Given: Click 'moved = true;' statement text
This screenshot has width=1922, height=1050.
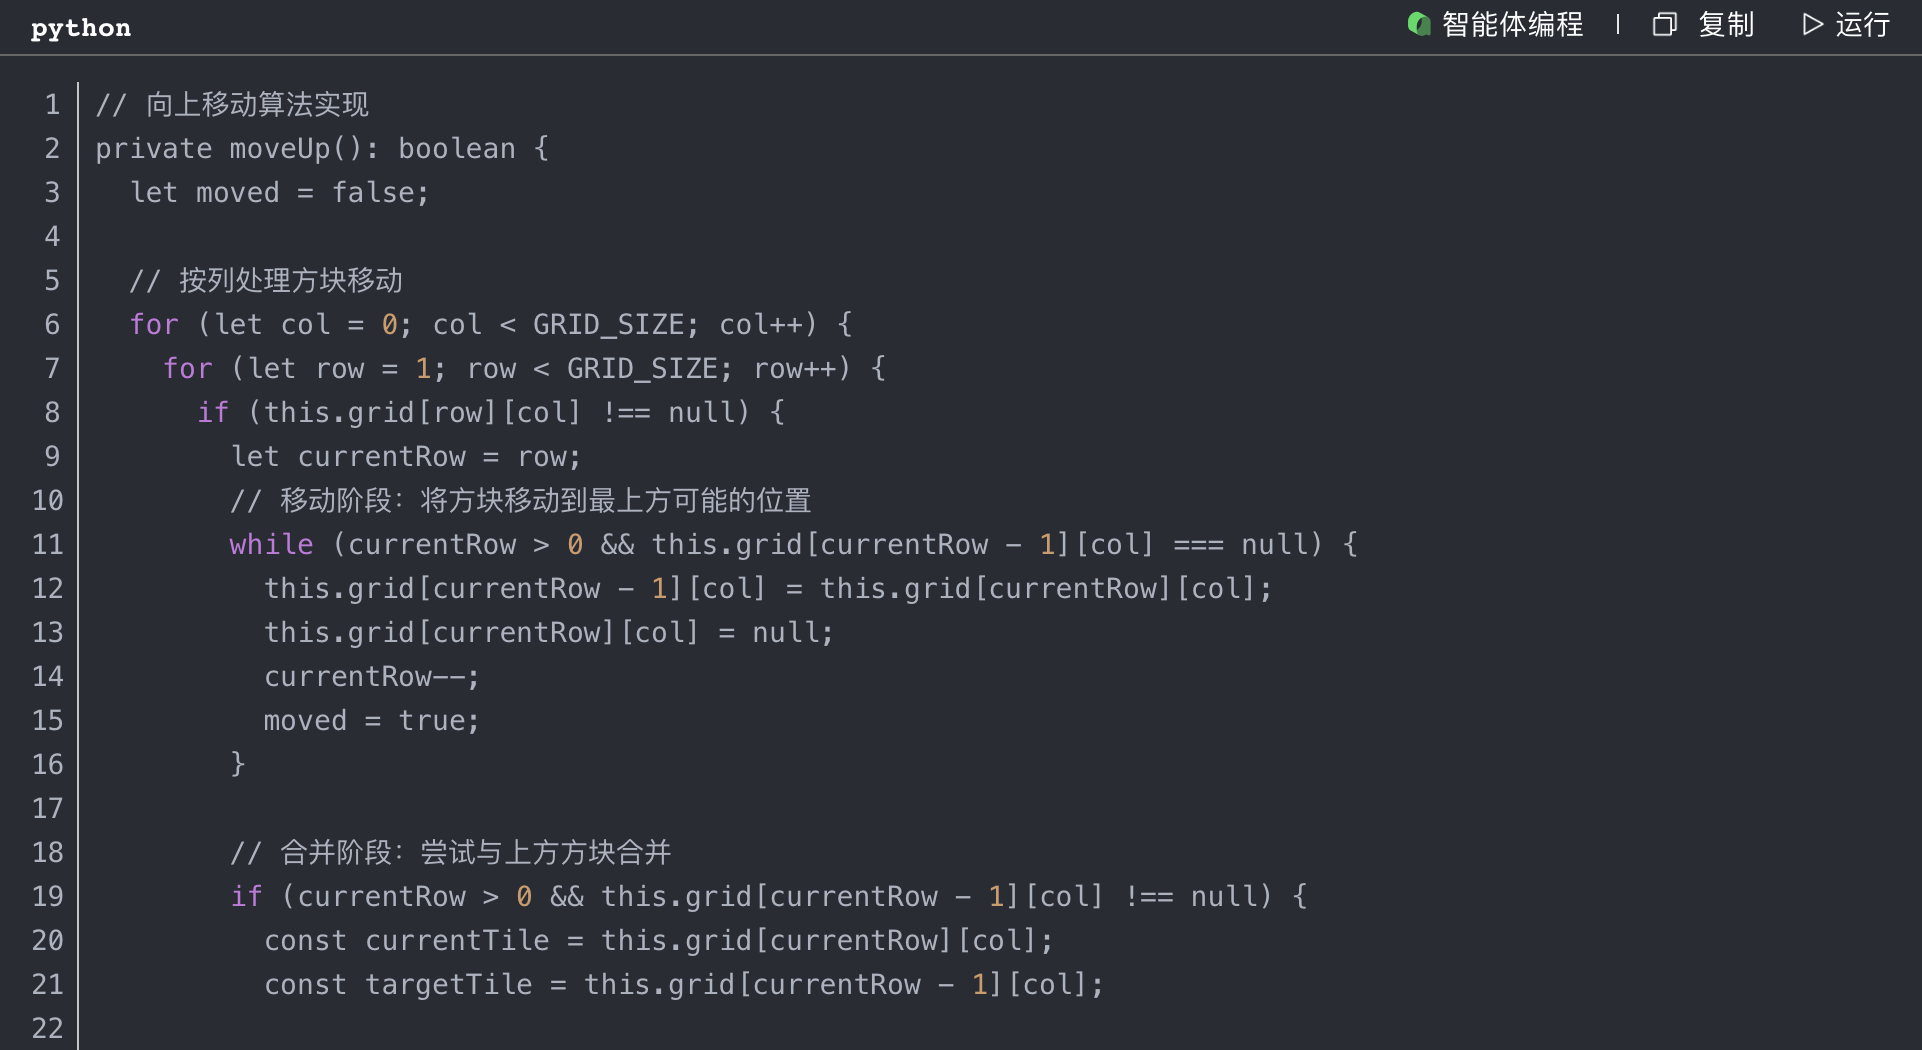Looking at the screenshot, I should coord(371,720).
